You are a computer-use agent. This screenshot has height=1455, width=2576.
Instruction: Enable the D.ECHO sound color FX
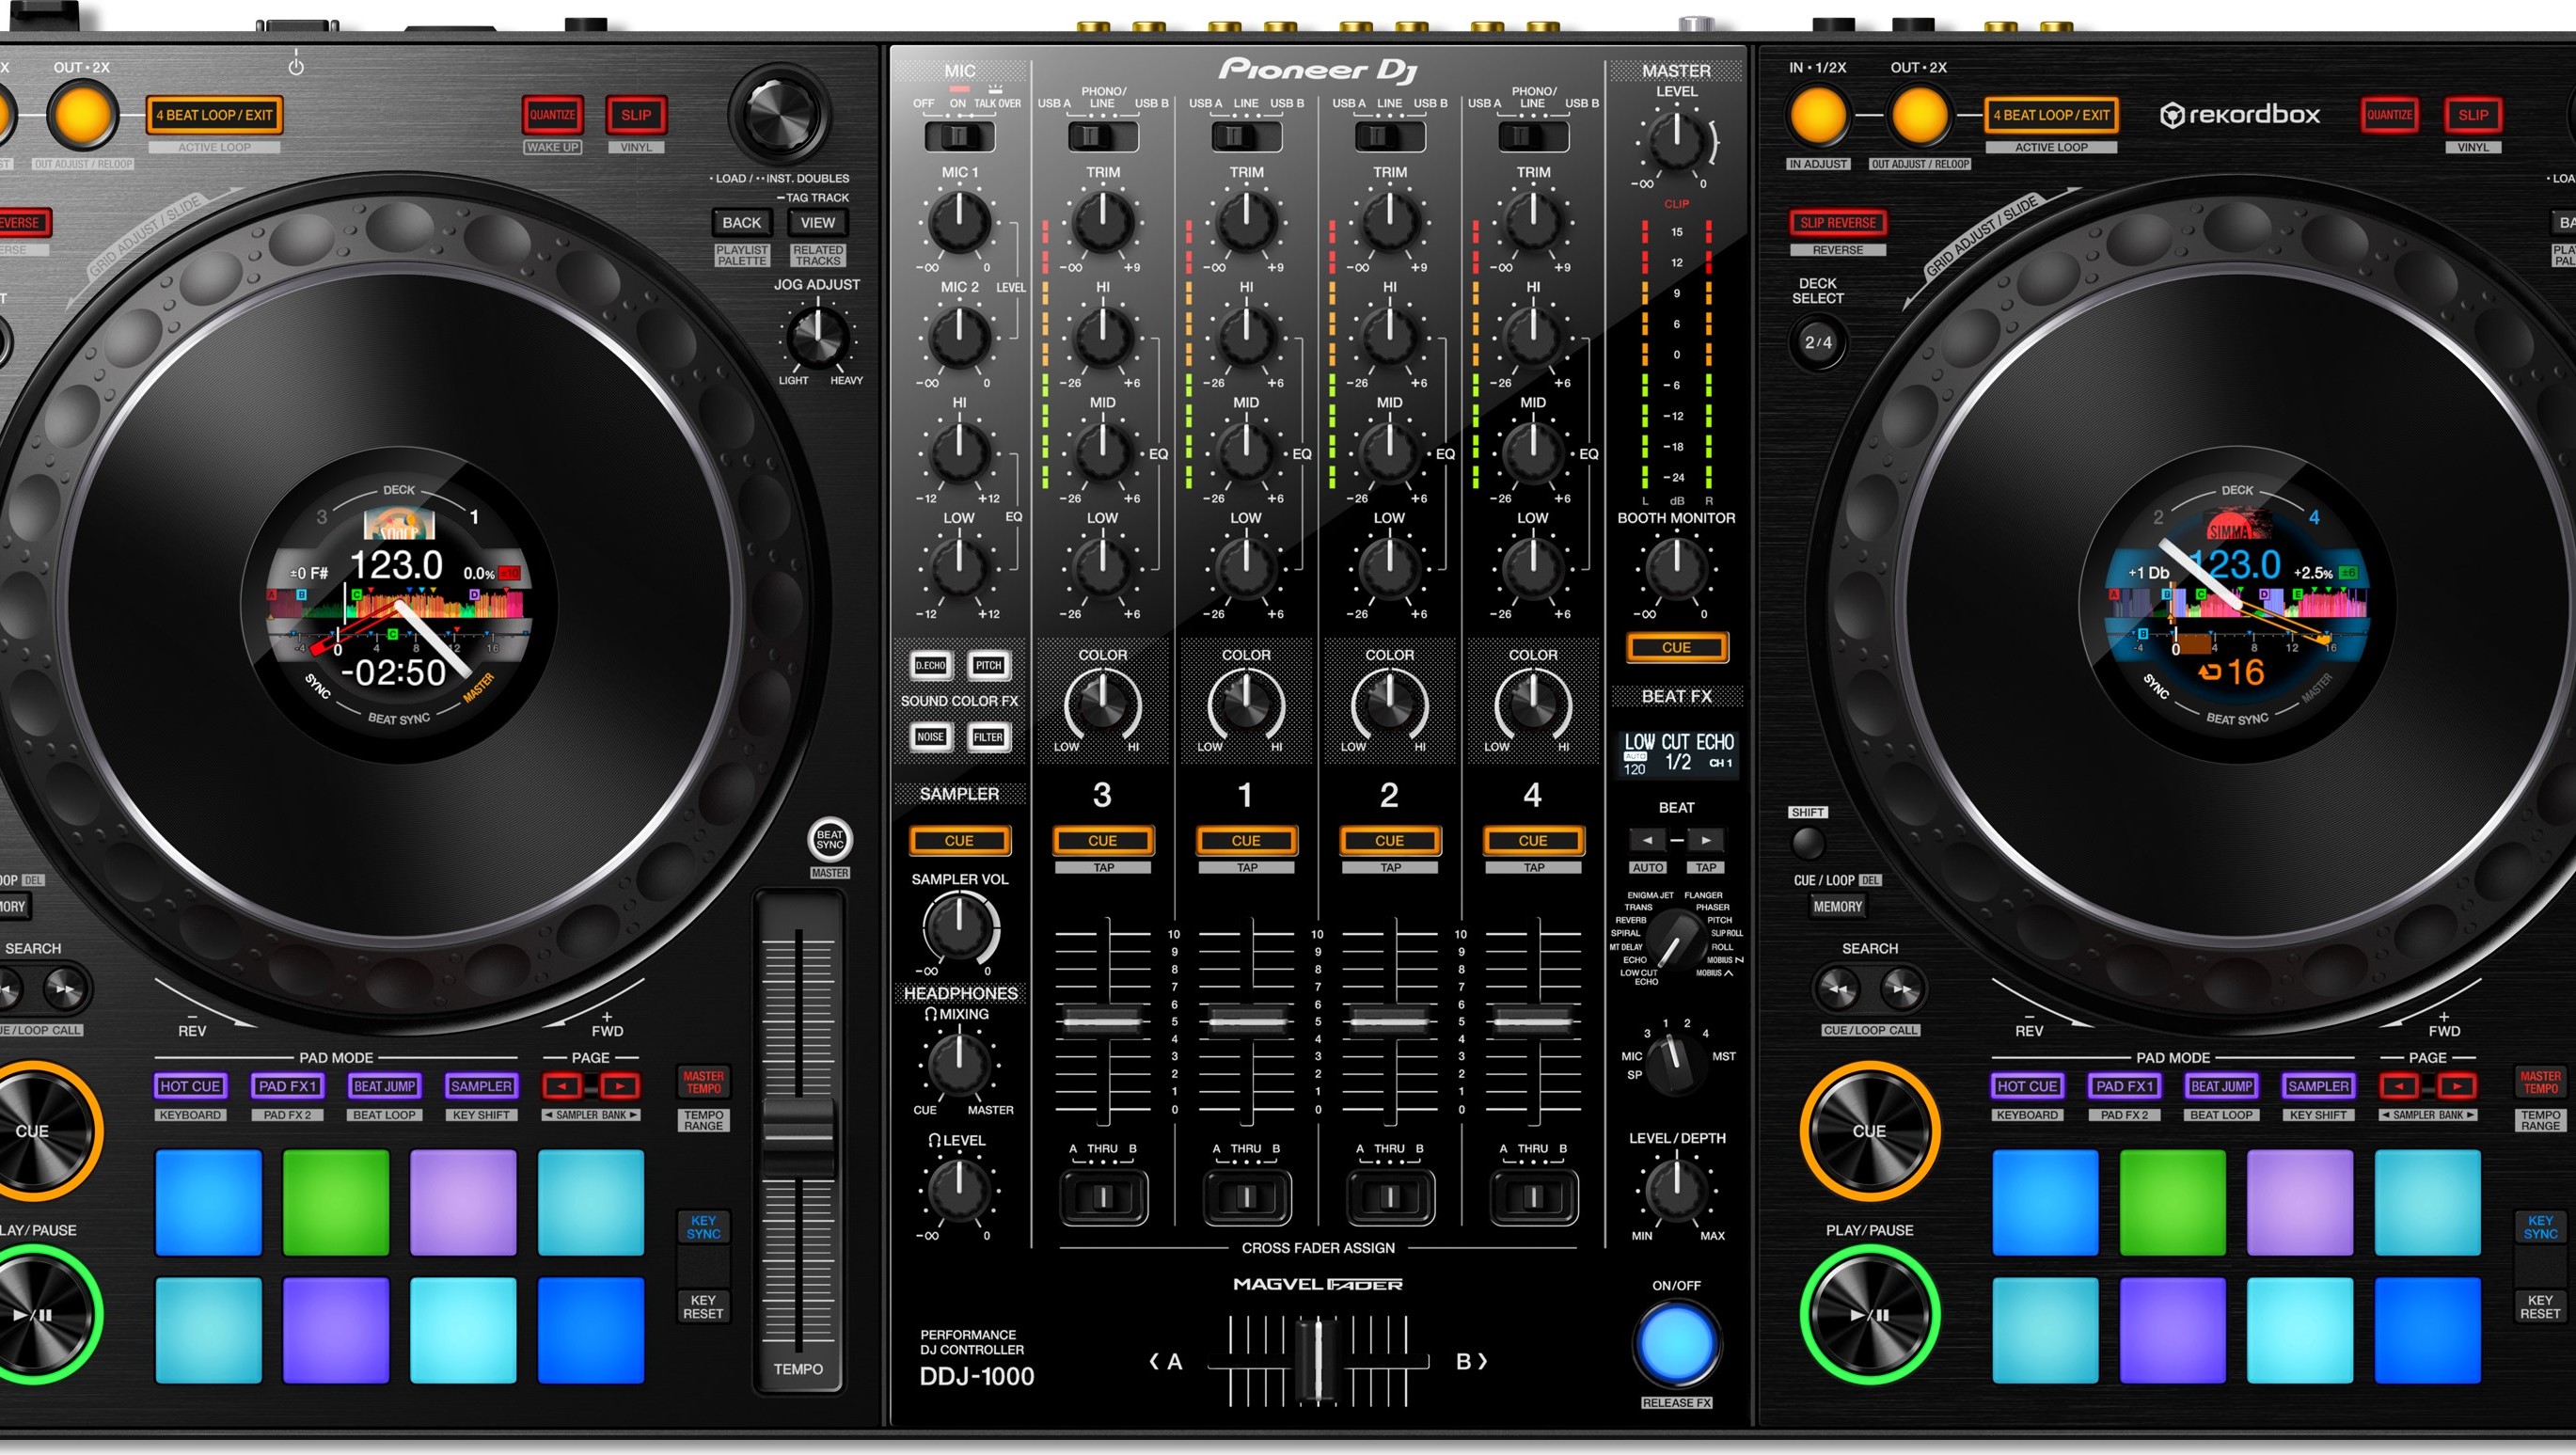(930, 665)
